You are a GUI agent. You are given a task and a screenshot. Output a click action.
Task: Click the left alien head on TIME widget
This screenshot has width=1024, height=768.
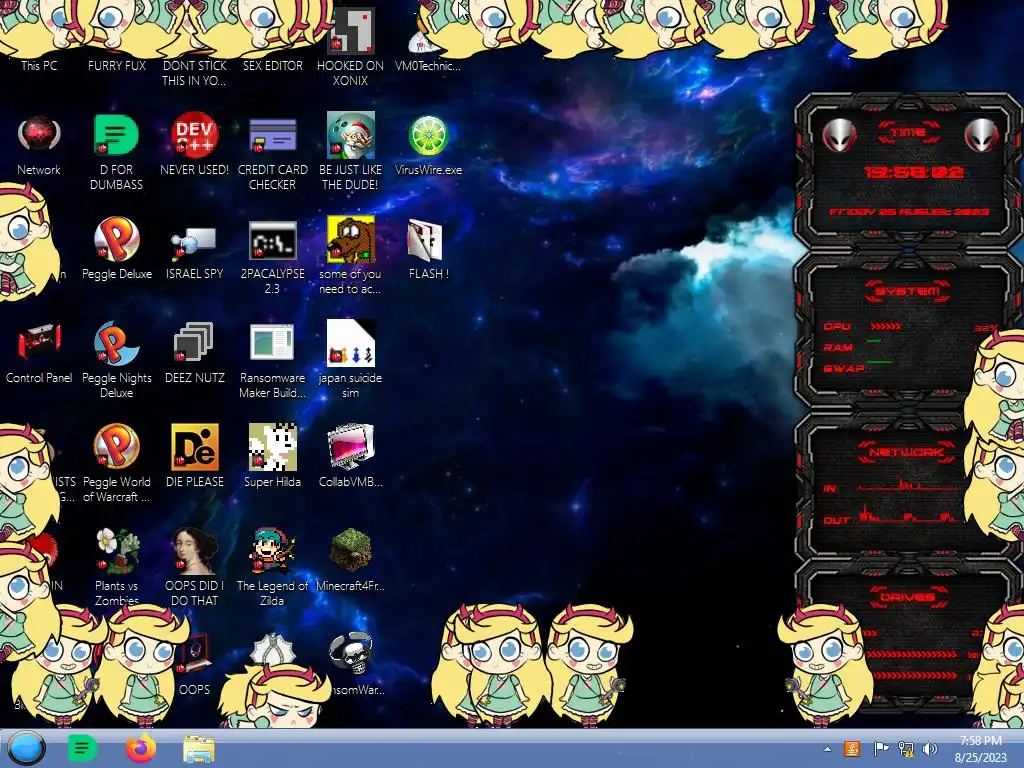coord(839,135)
